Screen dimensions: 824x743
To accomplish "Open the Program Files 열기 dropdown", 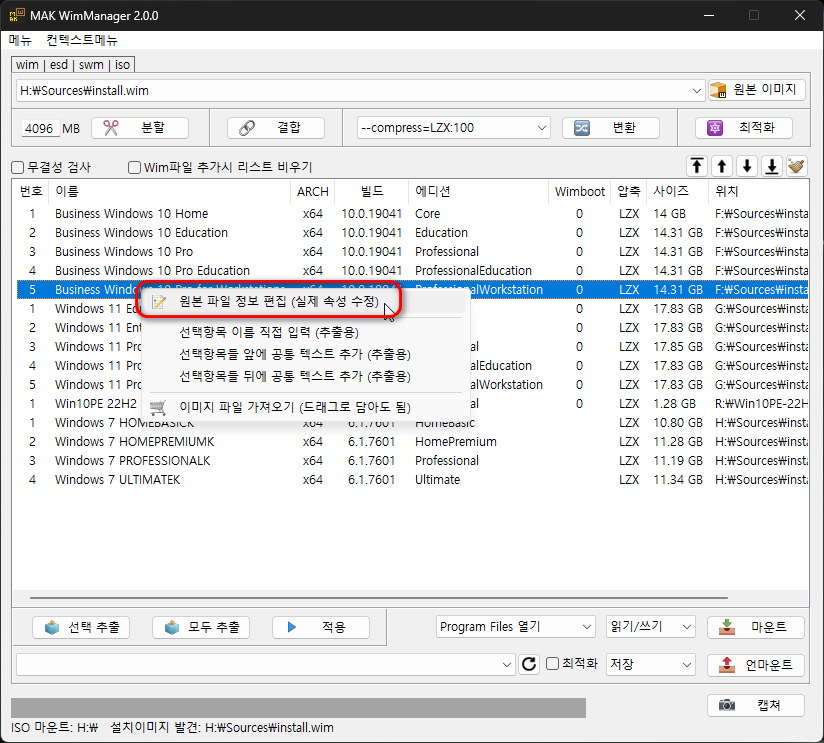I will 516,627.
